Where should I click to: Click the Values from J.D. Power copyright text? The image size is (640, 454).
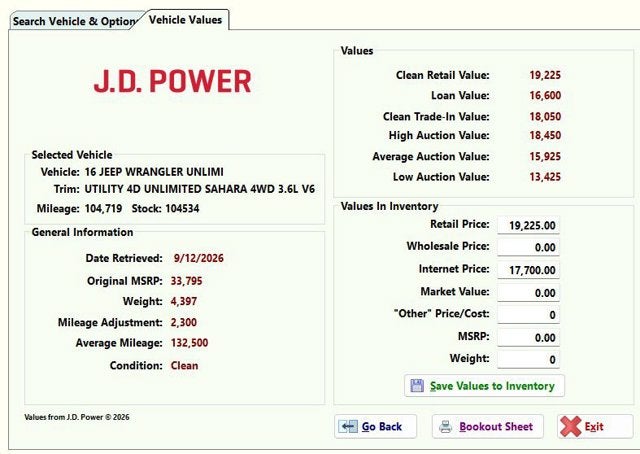click(77, 417)
